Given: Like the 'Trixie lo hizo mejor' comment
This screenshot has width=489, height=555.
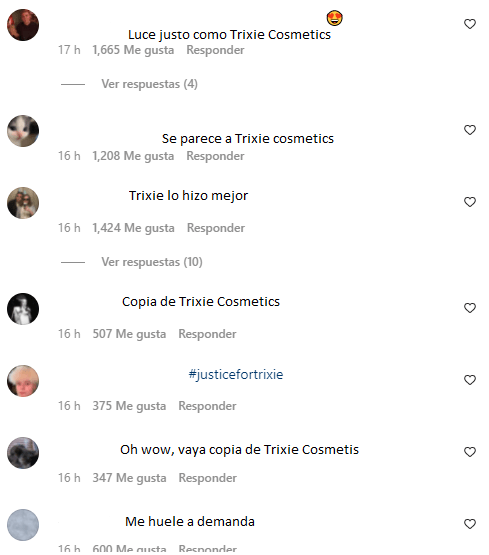Looking at the screenshot, I should (470, 202).
